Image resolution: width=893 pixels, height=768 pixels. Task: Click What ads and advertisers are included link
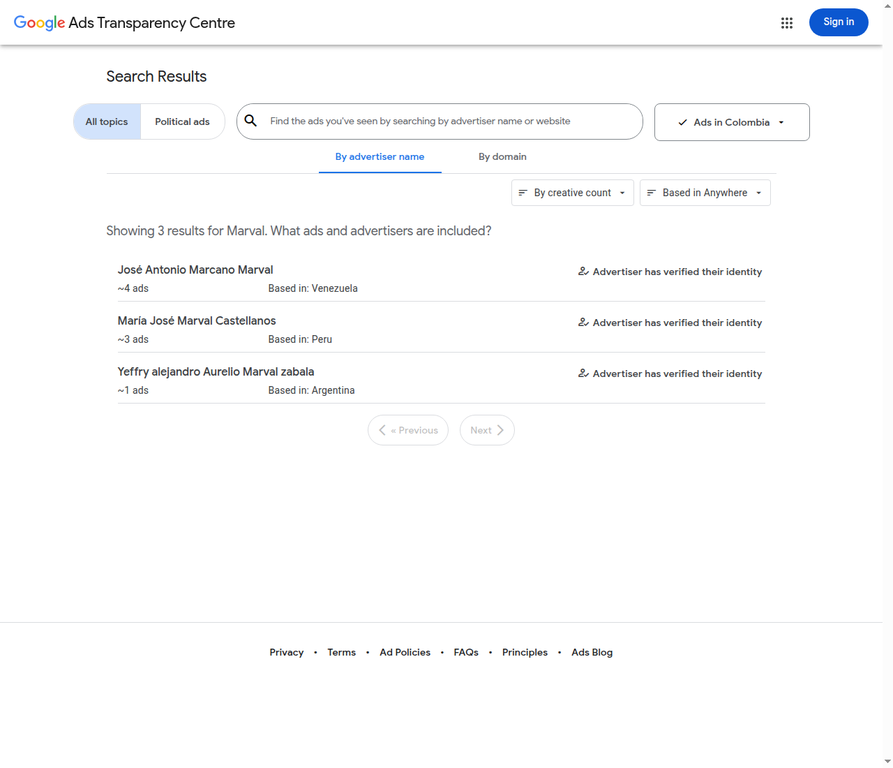tap(380, 231)
